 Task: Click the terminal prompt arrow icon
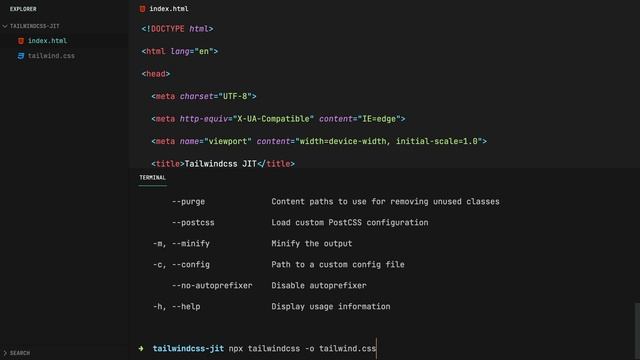coord(141,349)
